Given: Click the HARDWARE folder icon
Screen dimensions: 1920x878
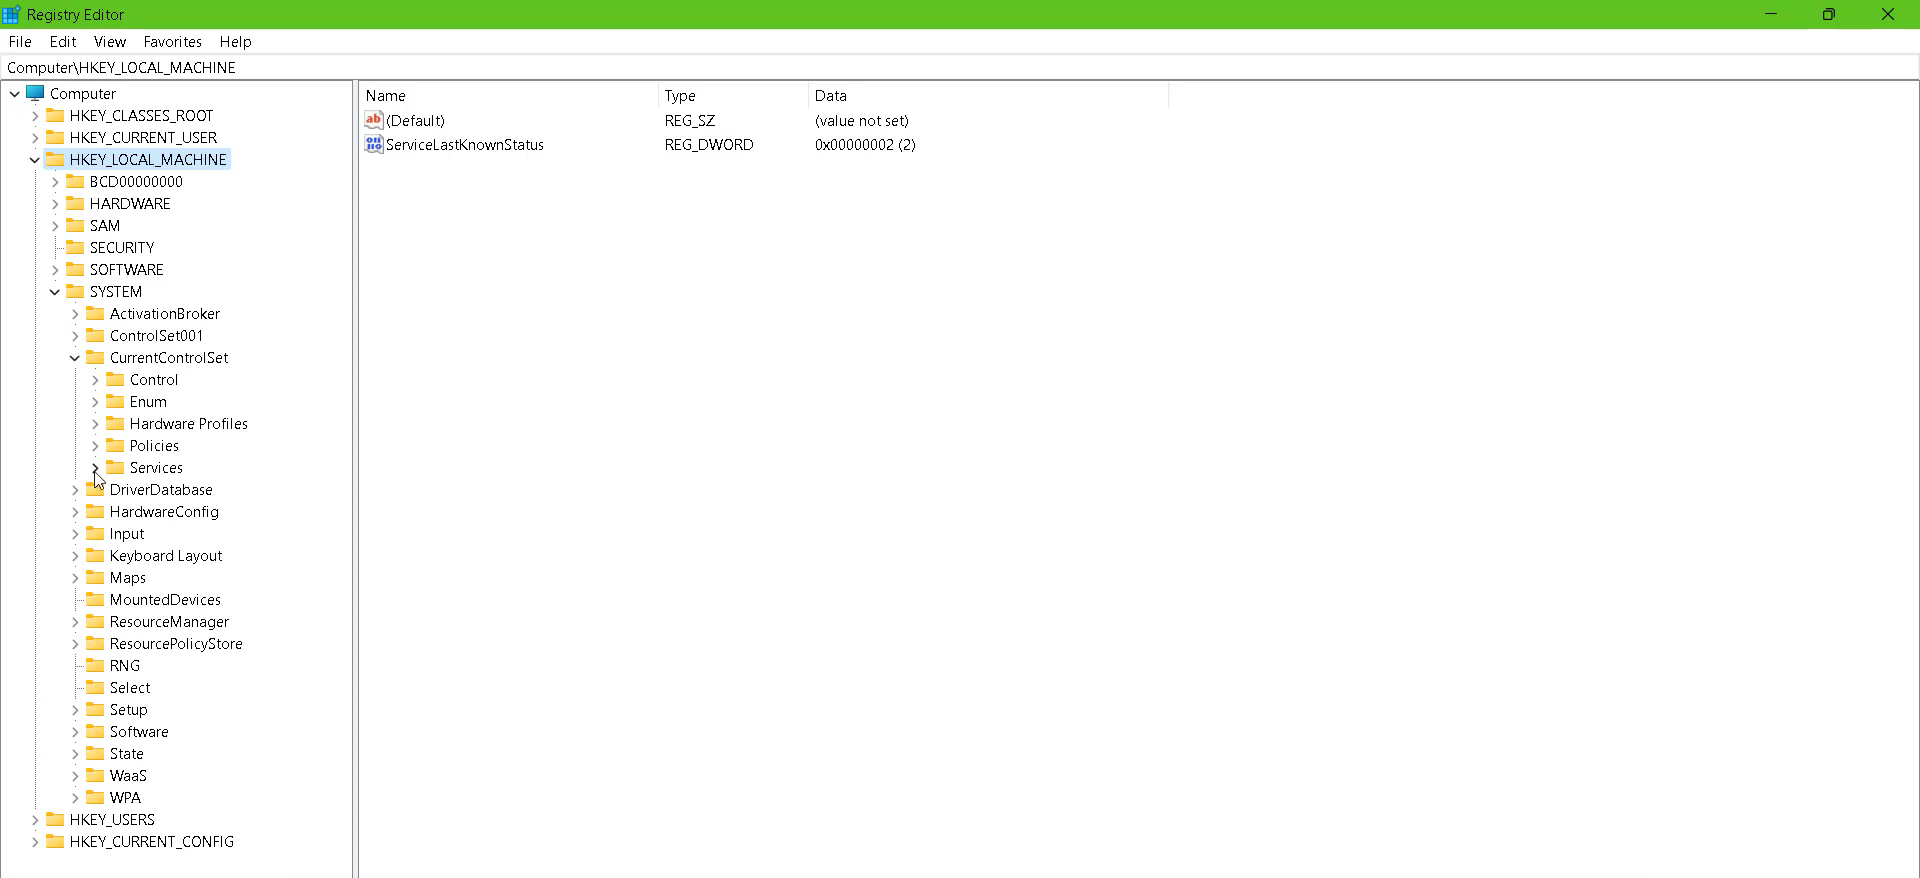Looking at the screenshot, I should pos(75,203).
